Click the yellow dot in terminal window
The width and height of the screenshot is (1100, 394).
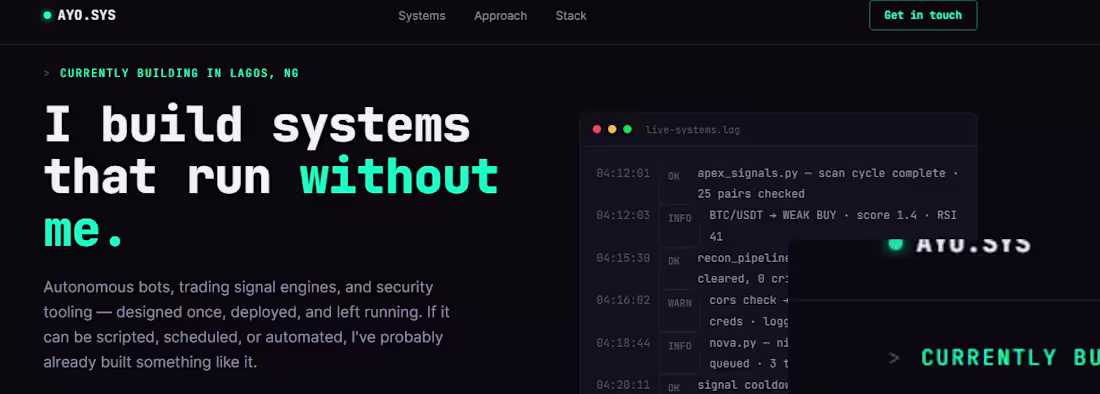(x=612, y=130)
